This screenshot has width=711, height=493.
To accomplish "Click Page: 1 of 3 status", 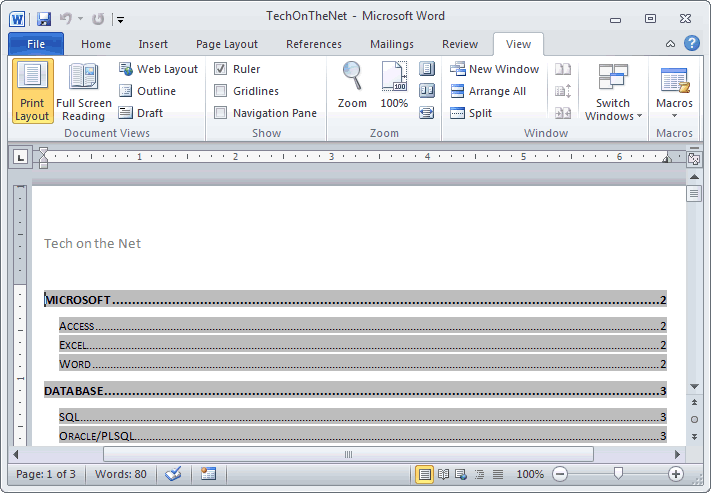I will [46, 474].
